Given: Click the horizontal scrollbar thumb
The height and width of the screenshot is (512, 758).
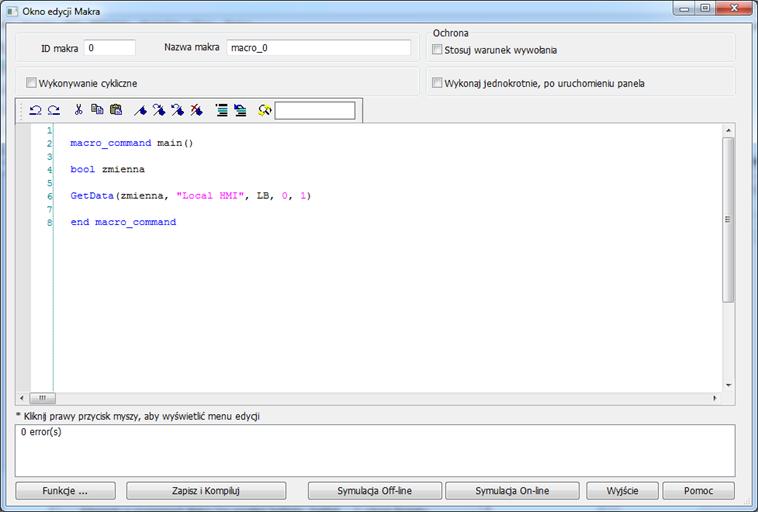Looking at the screenshot, I should coord(43,398).
